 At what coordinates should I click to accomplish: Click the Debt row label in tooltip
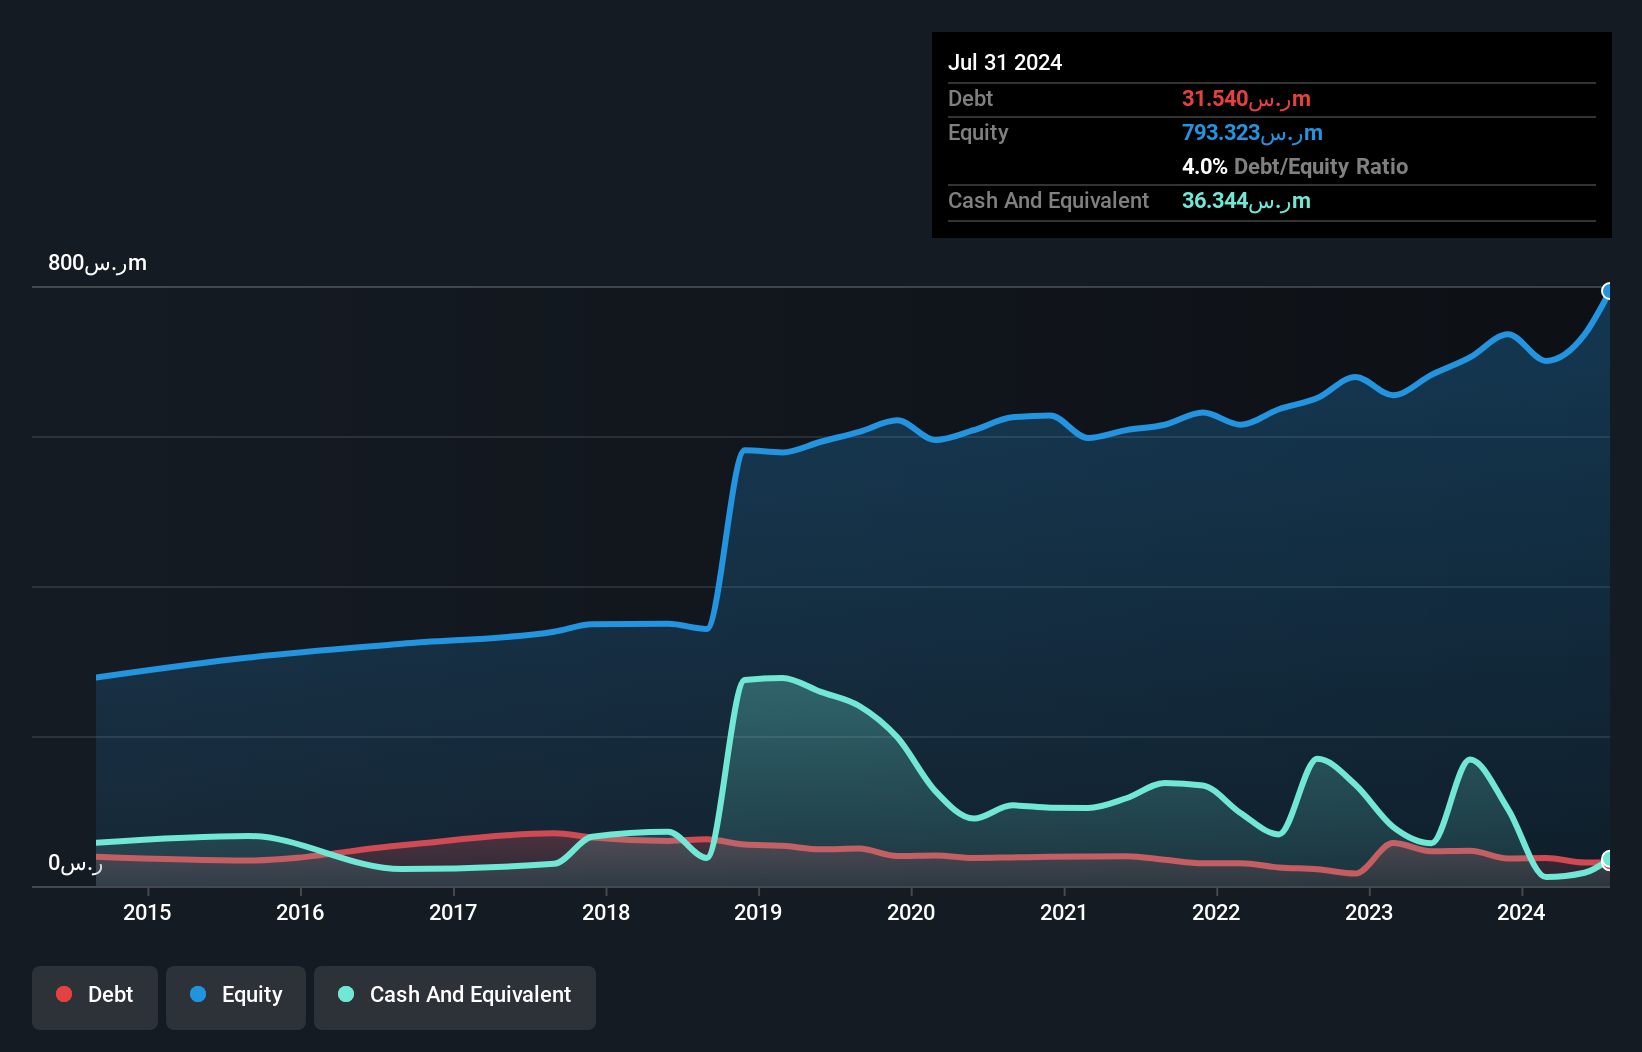coord(970,99)
